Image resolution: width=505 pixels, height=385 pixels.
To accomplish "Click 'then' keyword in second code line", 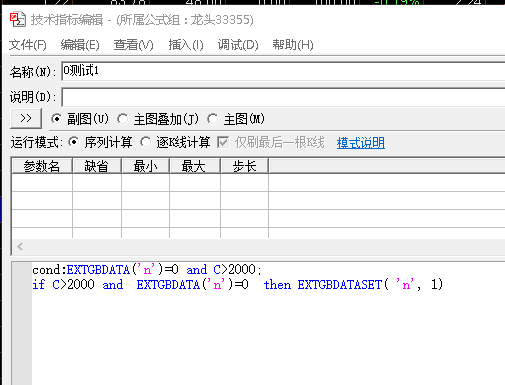I will (277, 285).
